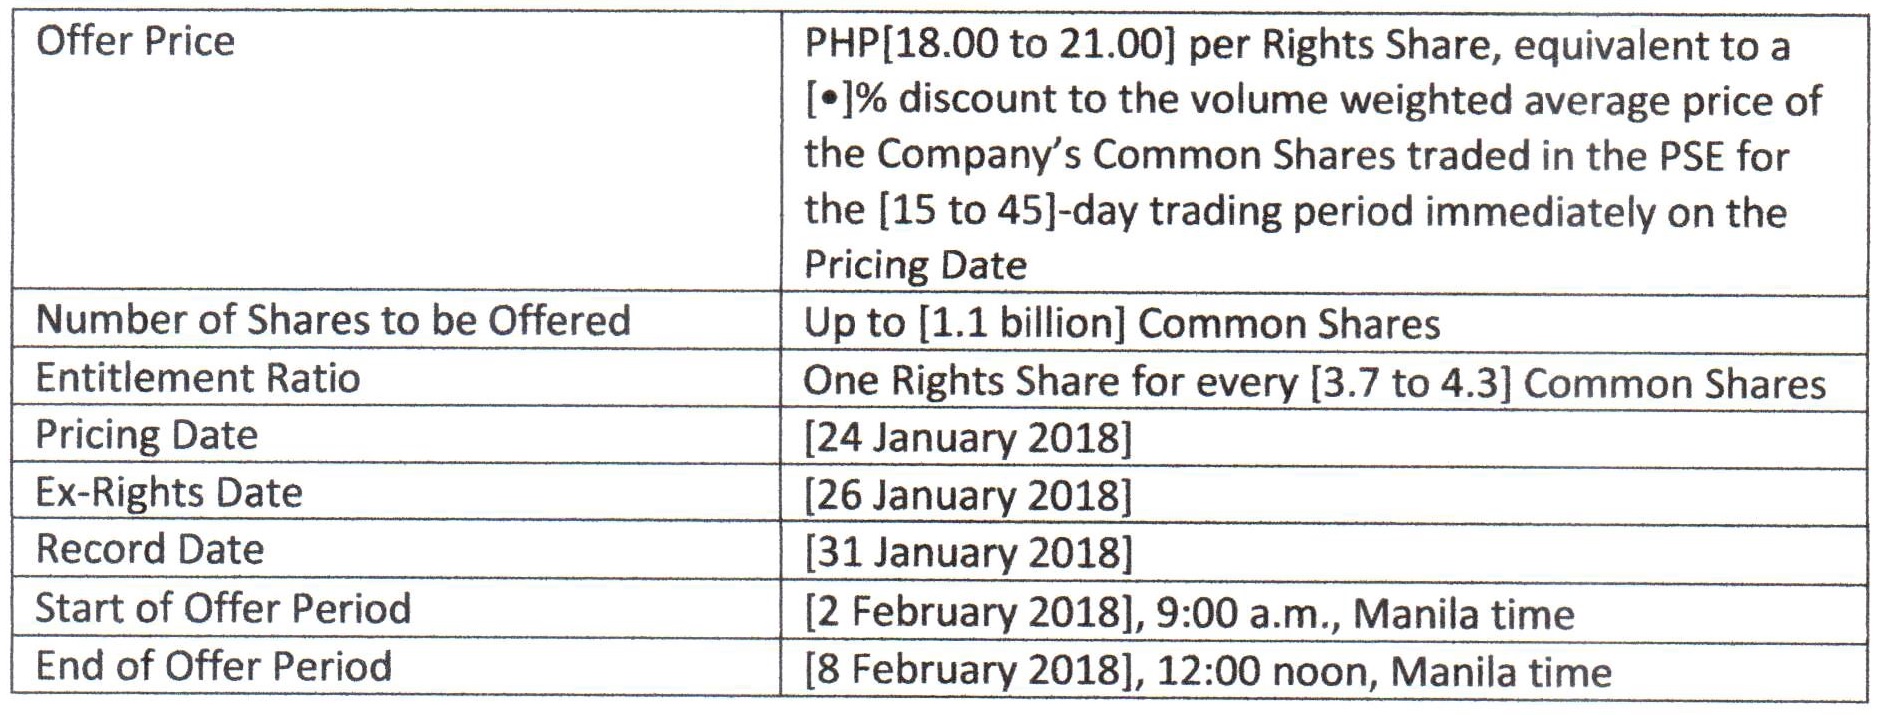Screen dimensions: 1879x715
Task: Select the "End of Offer Period" label
Action: coord(213,666)
